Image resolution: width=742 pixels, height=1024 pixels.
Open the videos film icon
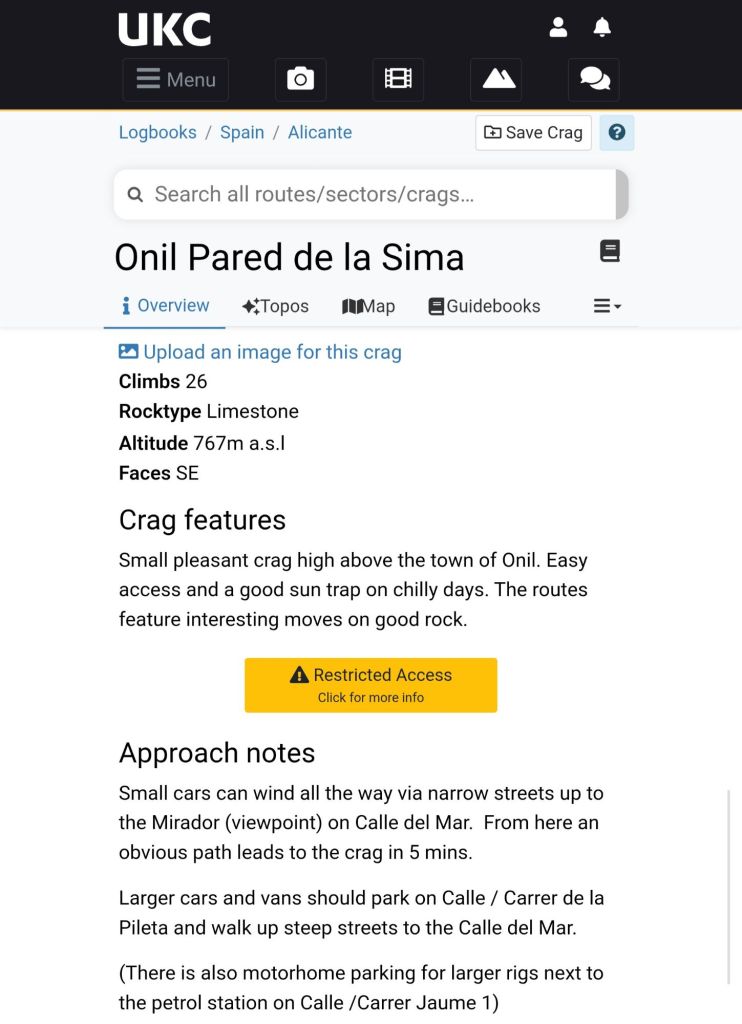[x=398, y=80]
